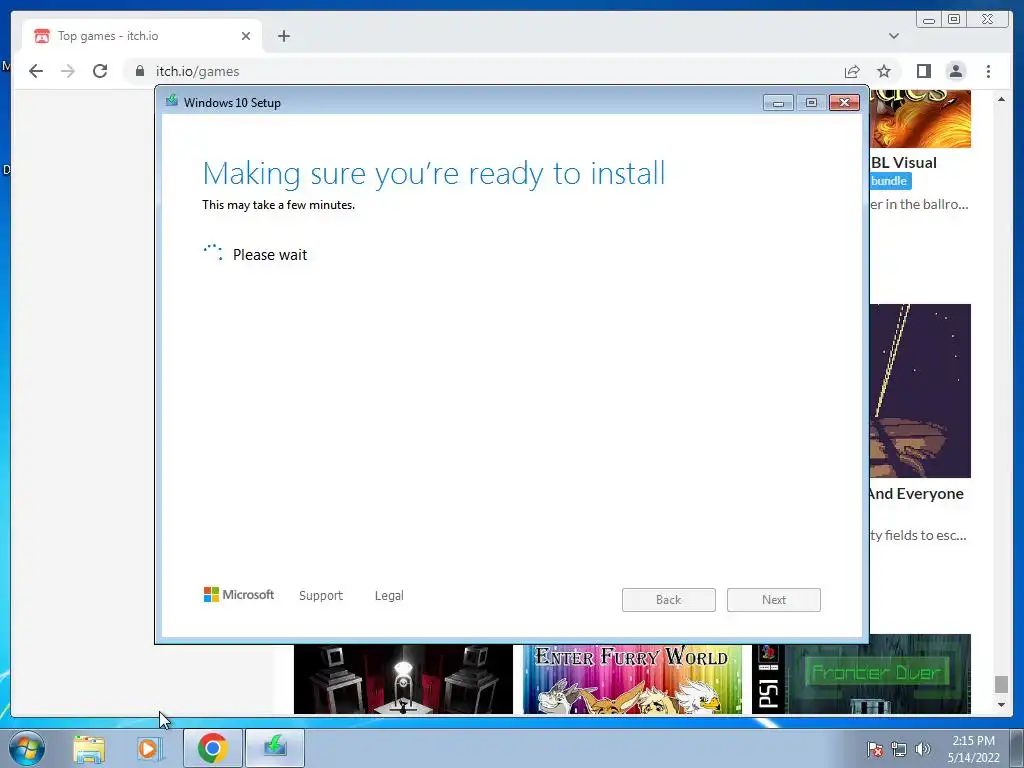Open the Frontier Diver game thumbnail

pos(861,675)
